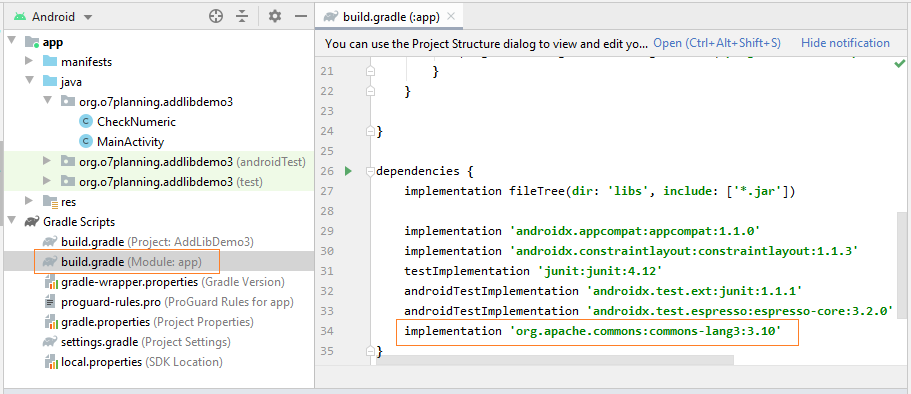The height and width of the screenshot is (394, 911).
Task: Expand the manifests folder
Action: pyautogui.click(x=28, y=61)
